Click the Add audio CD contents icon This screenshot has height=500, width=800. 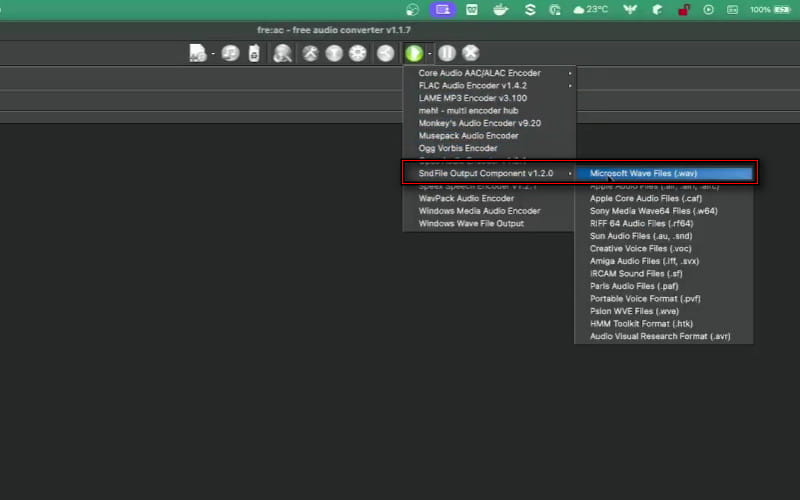tap(230, 53)
